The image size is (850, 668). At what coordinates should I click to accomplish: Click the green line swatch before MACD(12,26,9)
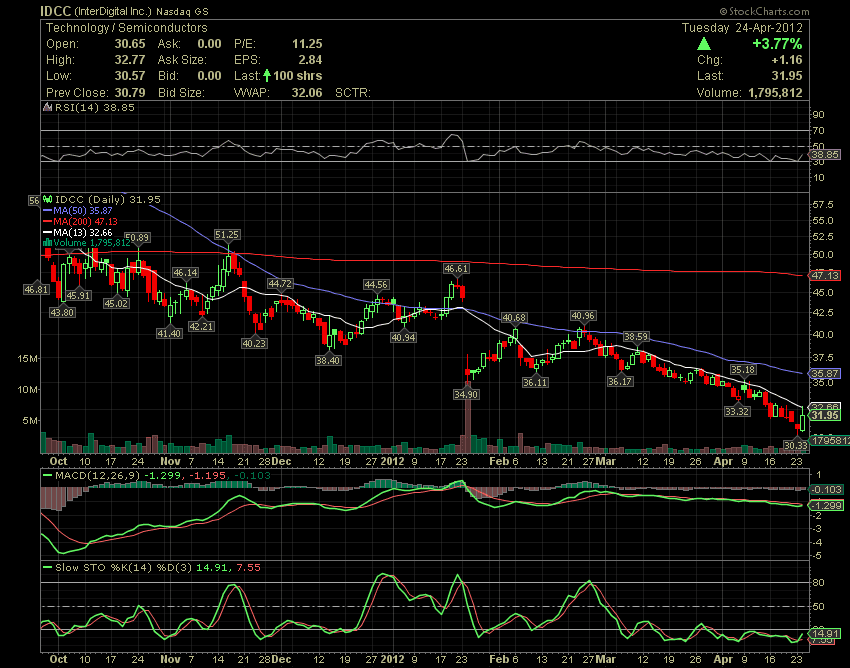tap(48, 476)
